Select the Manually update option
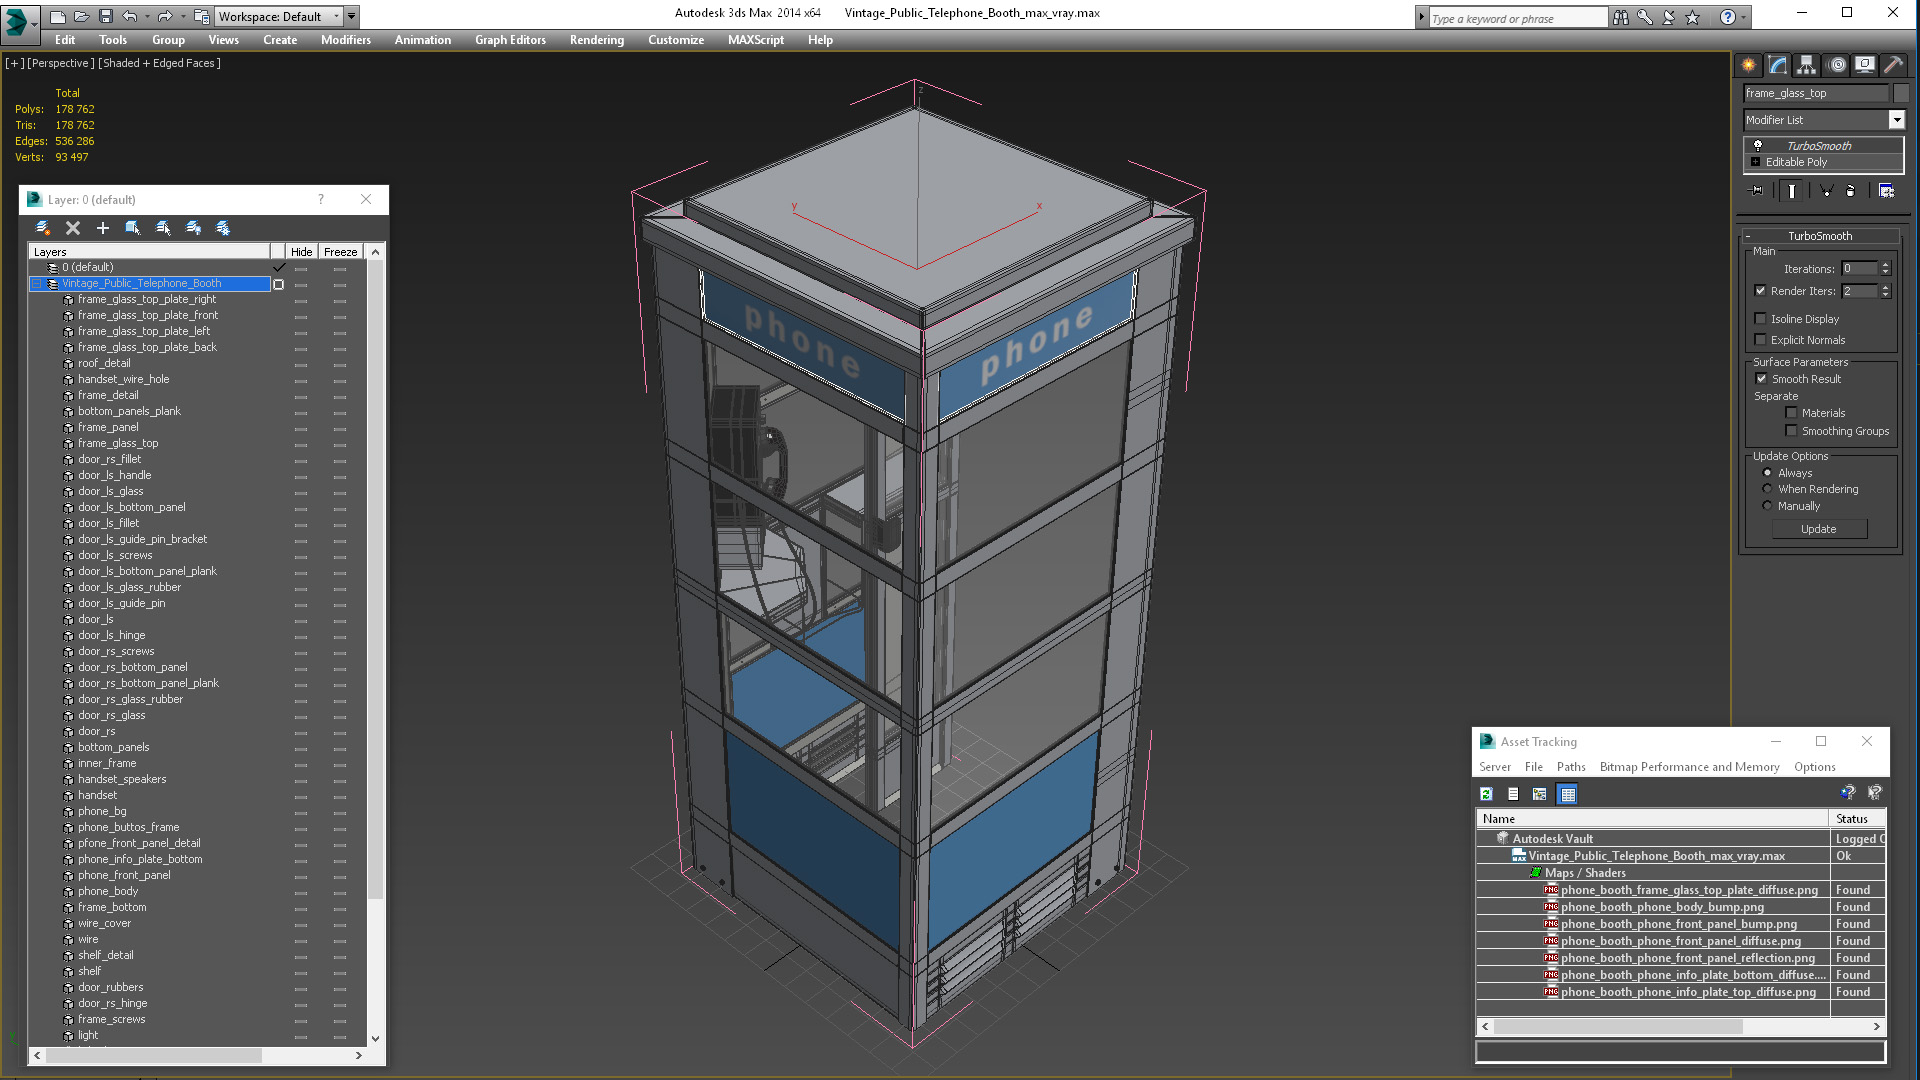 [1767, 506]
